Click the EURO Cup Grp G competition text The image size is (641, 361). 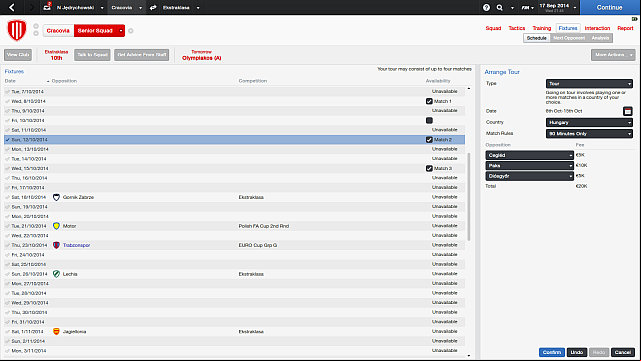click(x=258, y=245)
